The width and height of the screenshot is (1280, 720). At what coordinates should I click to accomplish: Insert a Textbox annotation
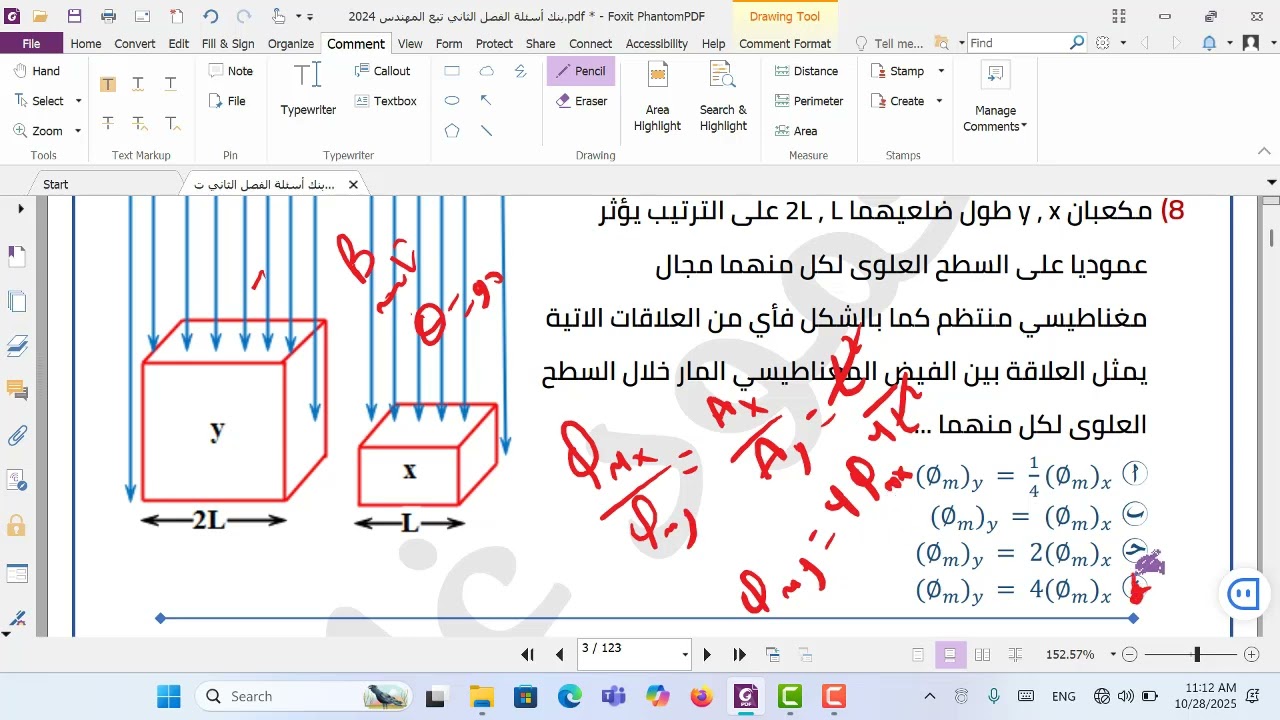click(385, 101)
